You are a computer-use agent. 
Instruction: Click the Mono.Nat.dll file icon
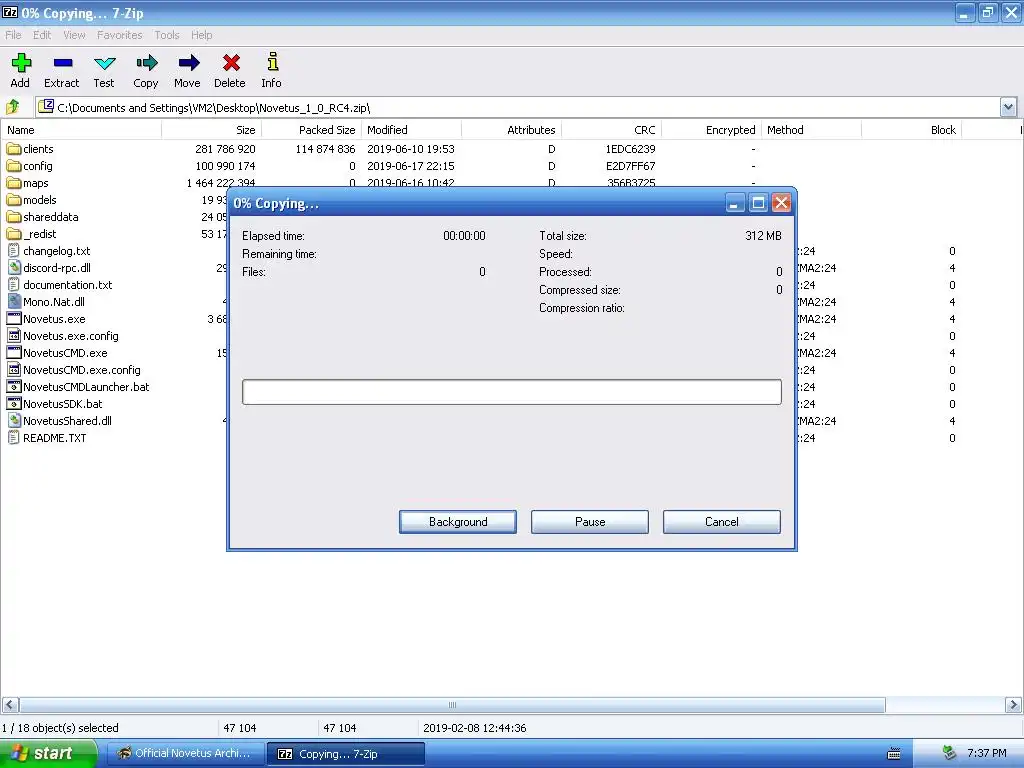click(x=14, y=302)
